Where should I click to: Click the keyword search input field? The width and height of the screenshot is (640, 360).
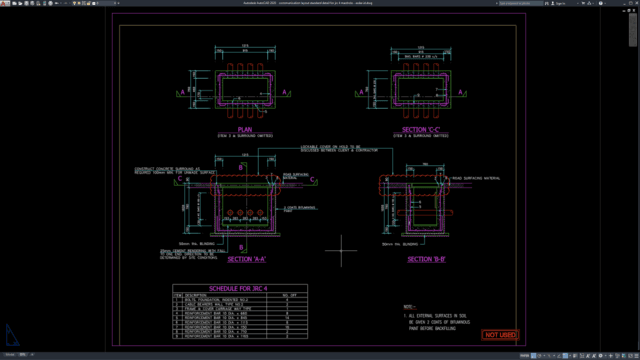click(x=521, y=3)
